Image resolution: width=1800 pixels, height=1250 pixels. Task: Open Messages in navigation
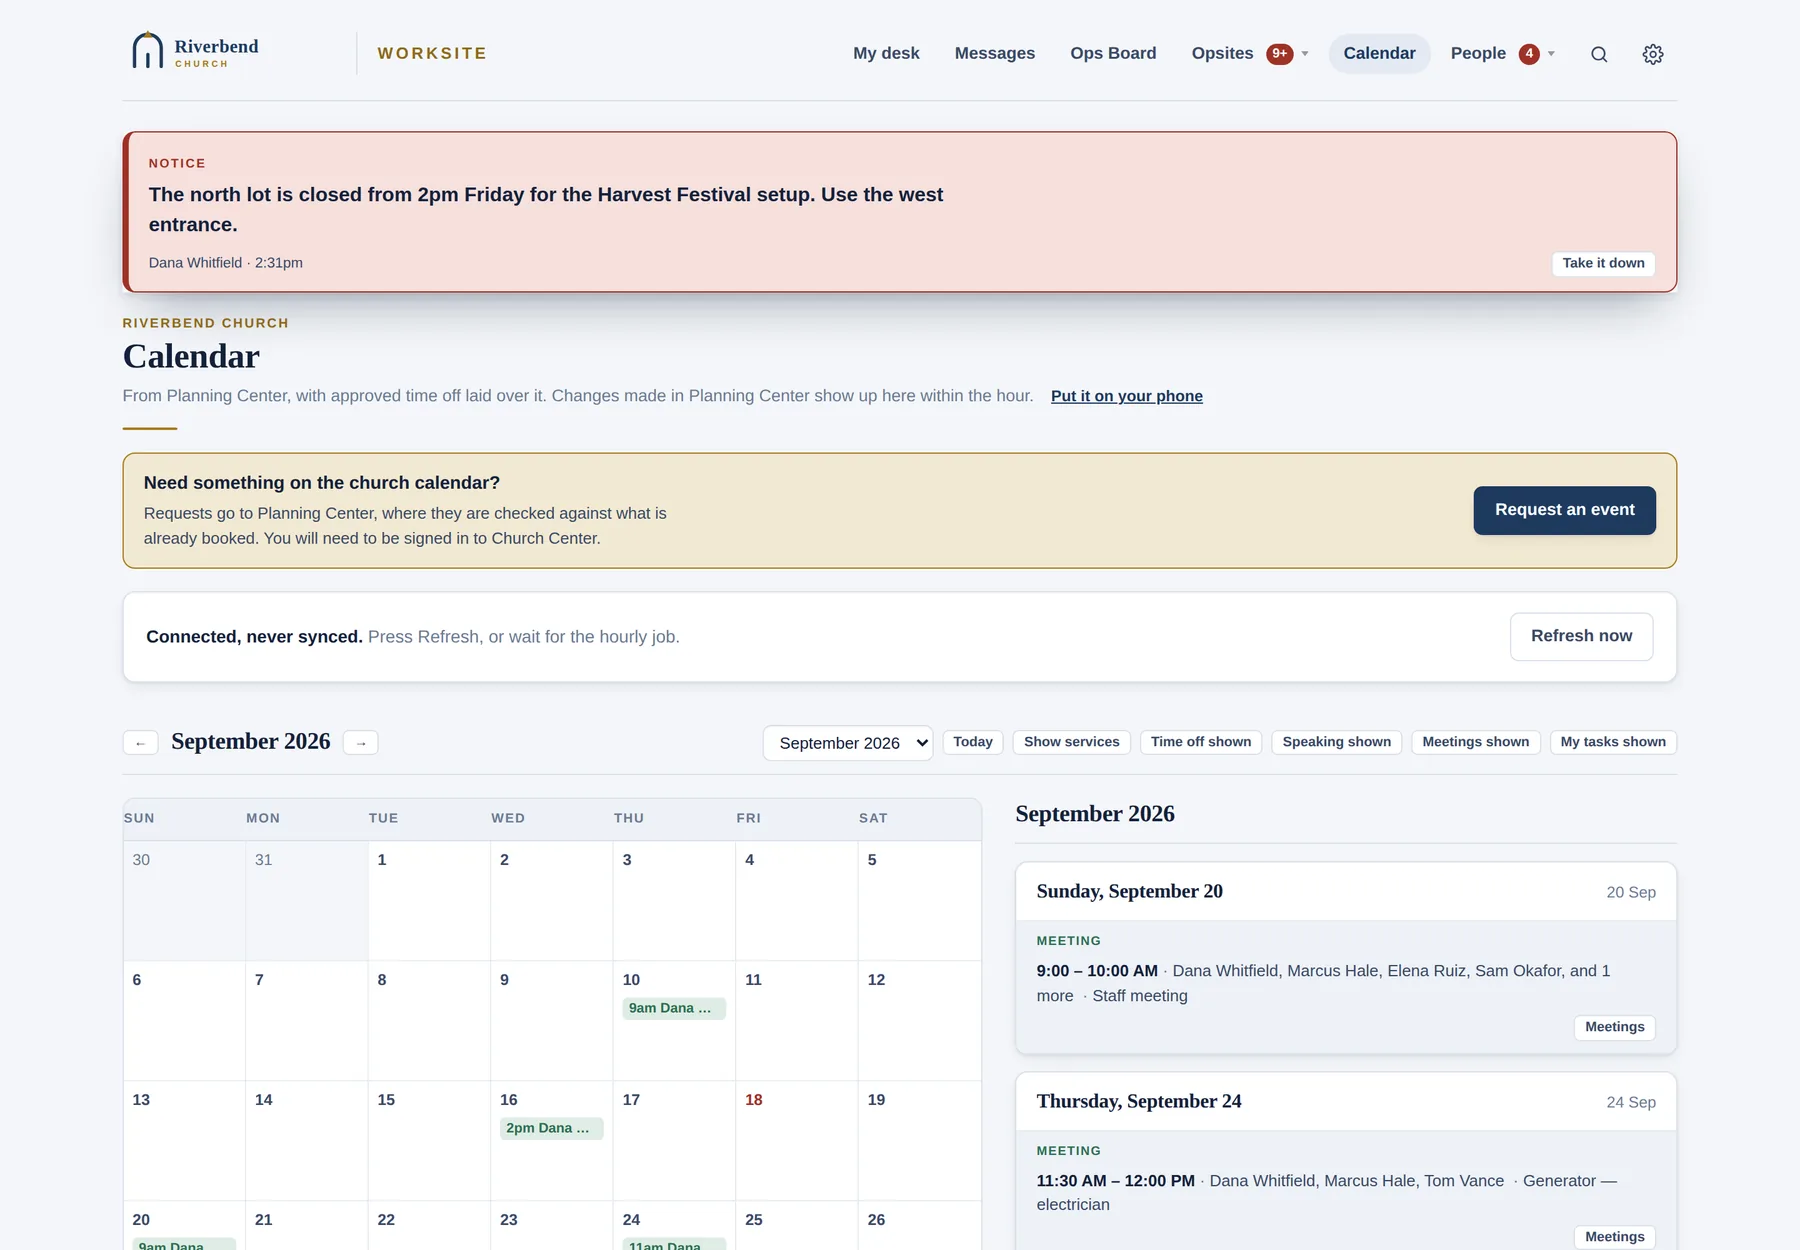[995, 53]
